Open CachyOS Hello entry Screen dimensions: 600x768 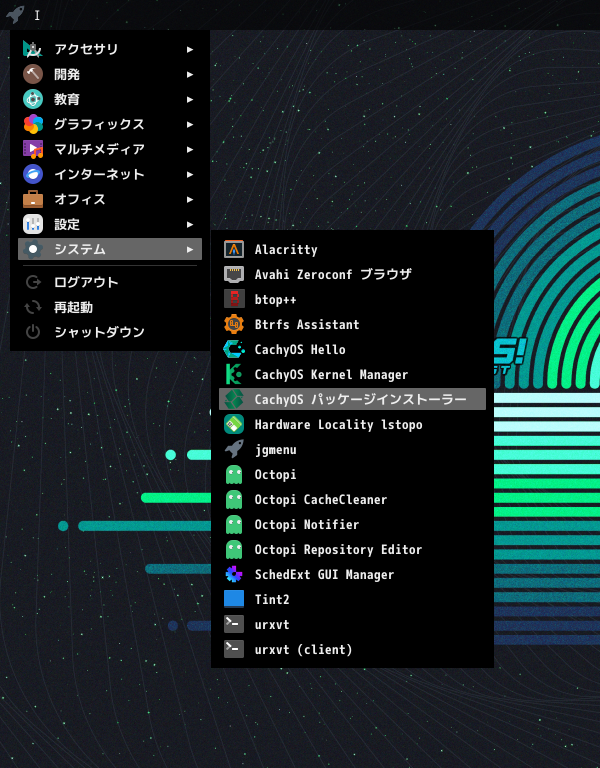(x=352, y=349)
